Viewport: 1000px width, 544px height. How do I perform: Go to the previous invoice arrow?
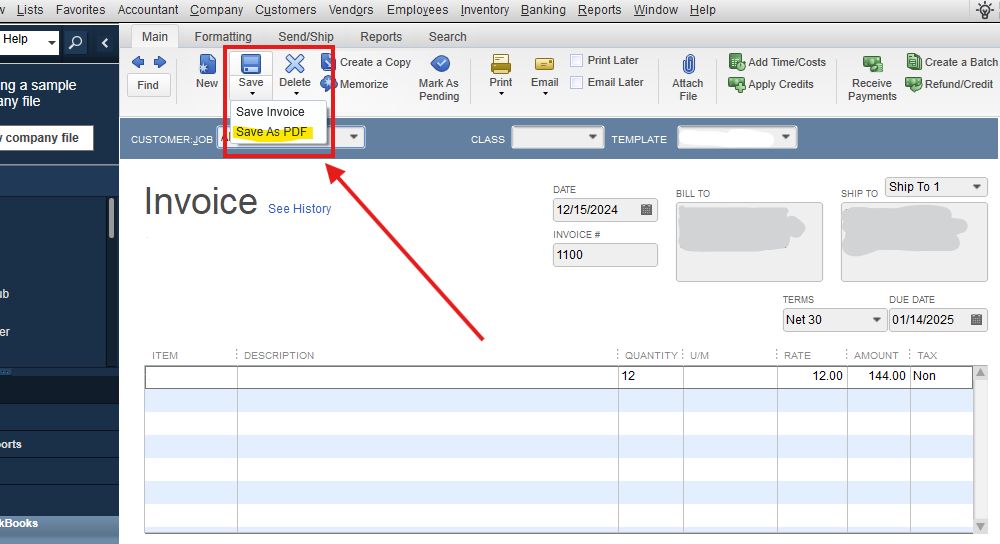click(x=138, y=62)
